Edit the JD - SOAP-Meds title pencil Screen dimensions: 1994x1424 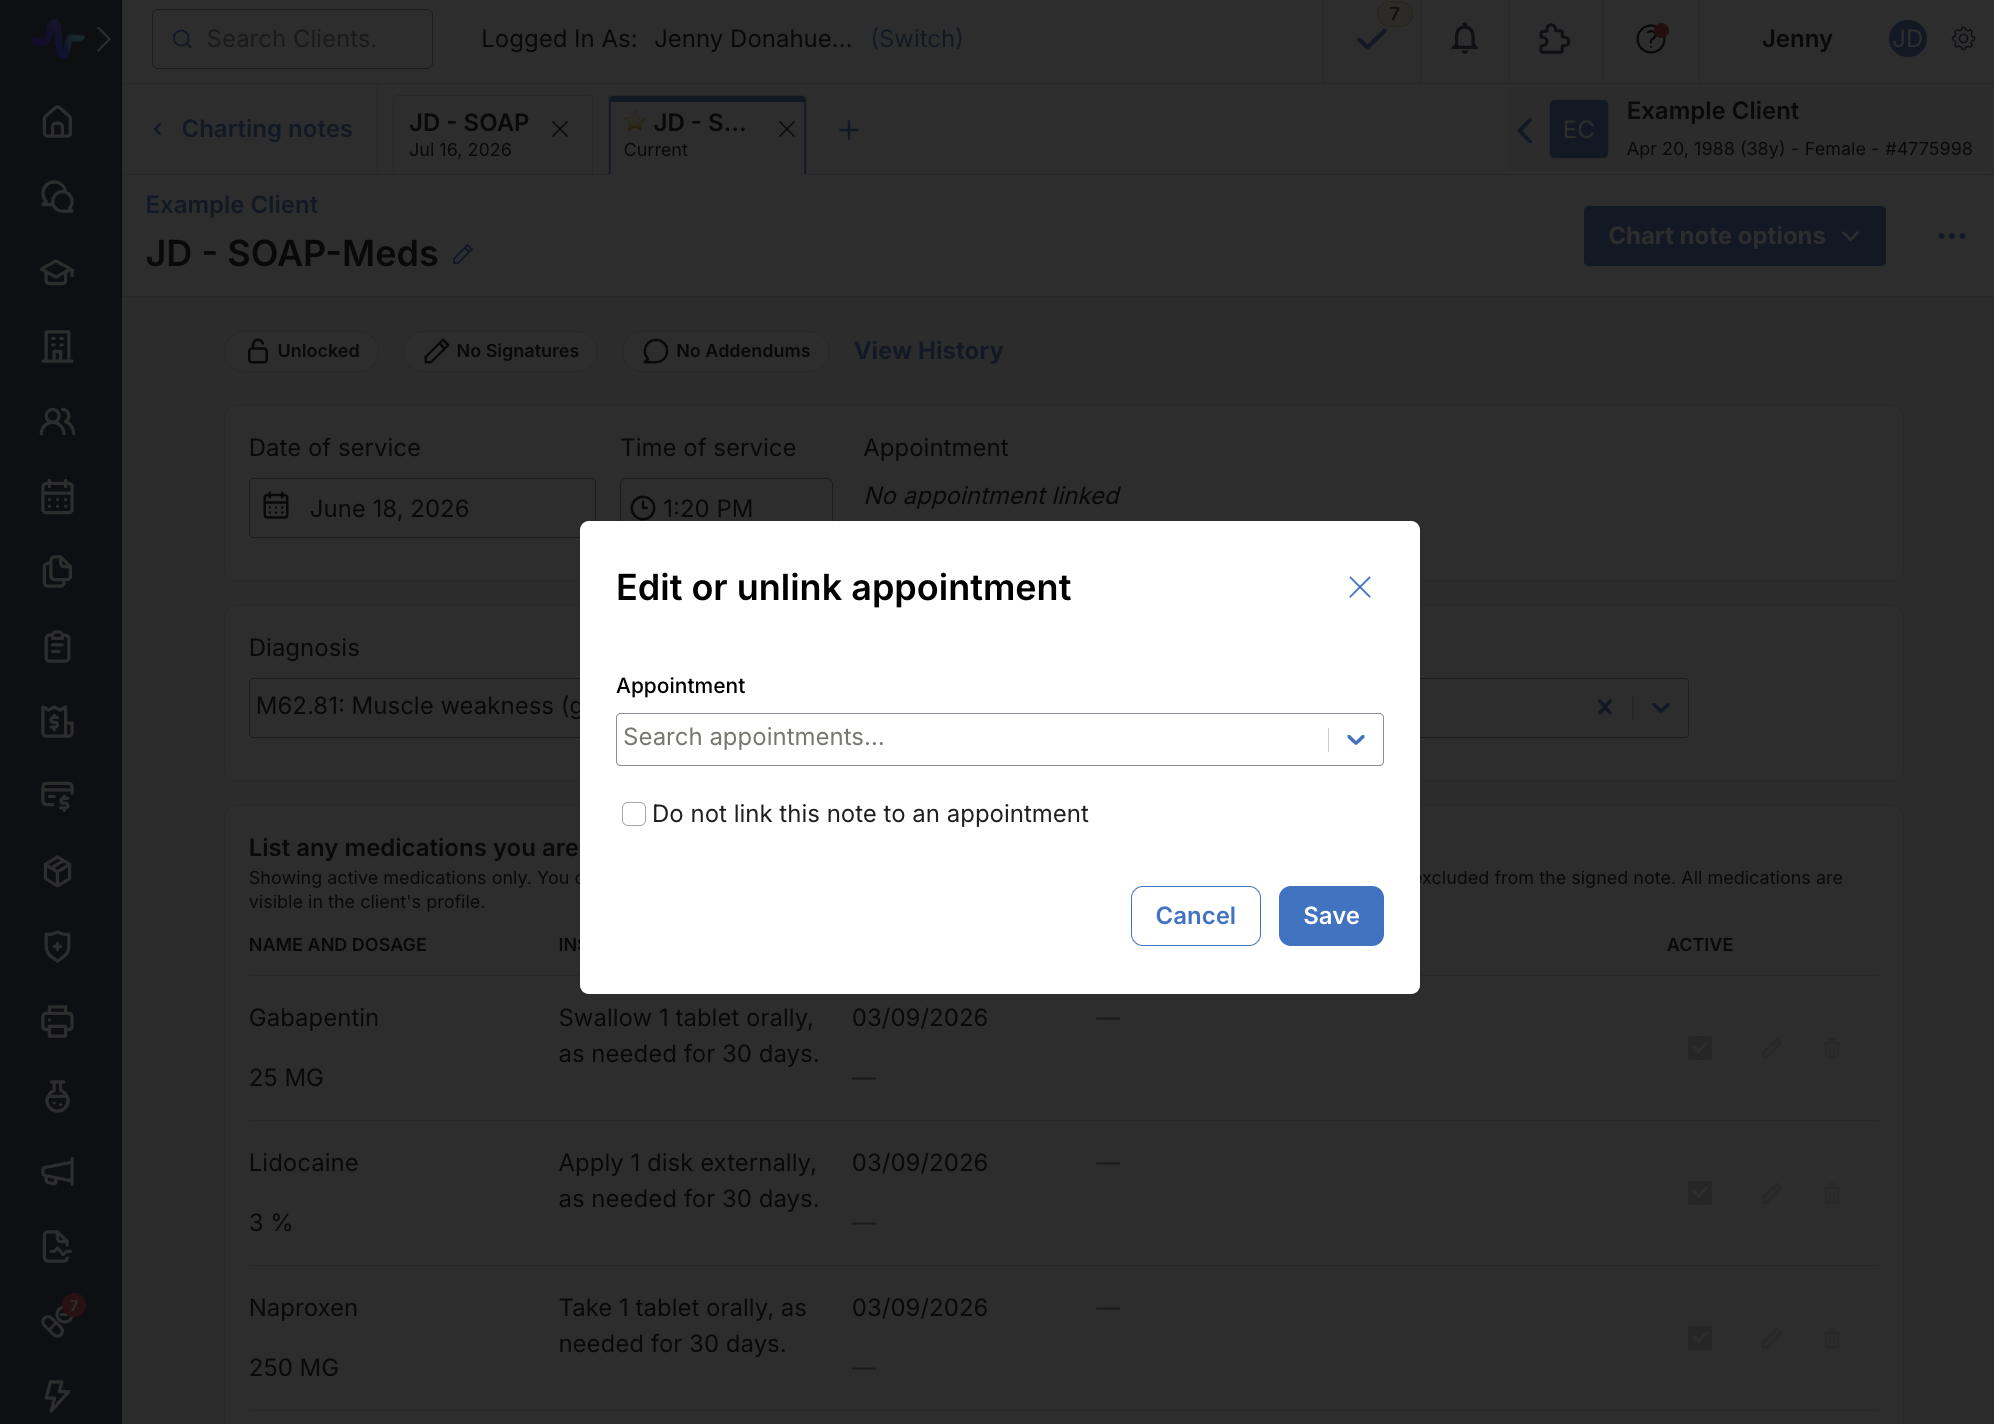462,254
